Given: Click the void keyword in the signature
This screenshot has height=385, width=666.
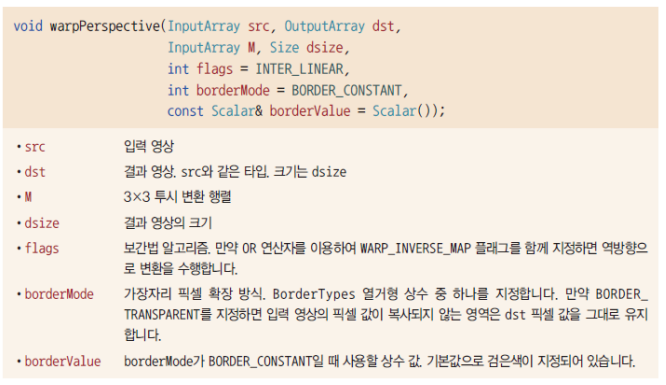Looking at the screenshot, I should tap(28, 26).
